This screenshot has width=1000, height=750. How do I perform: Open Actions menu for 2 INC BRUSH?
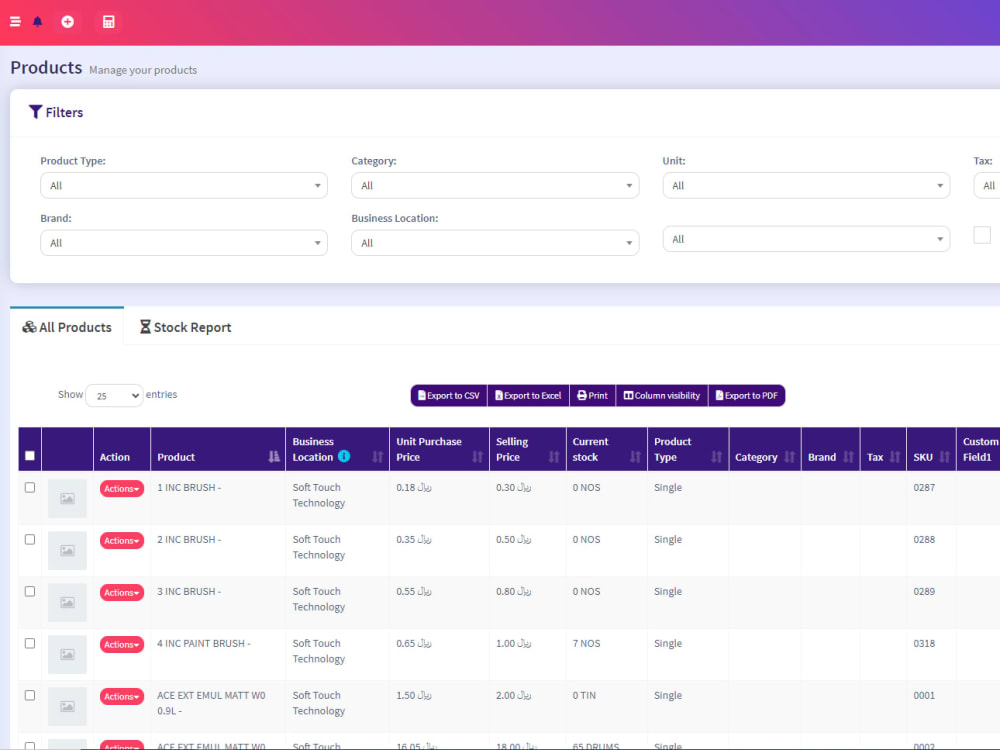coord(122,541)
